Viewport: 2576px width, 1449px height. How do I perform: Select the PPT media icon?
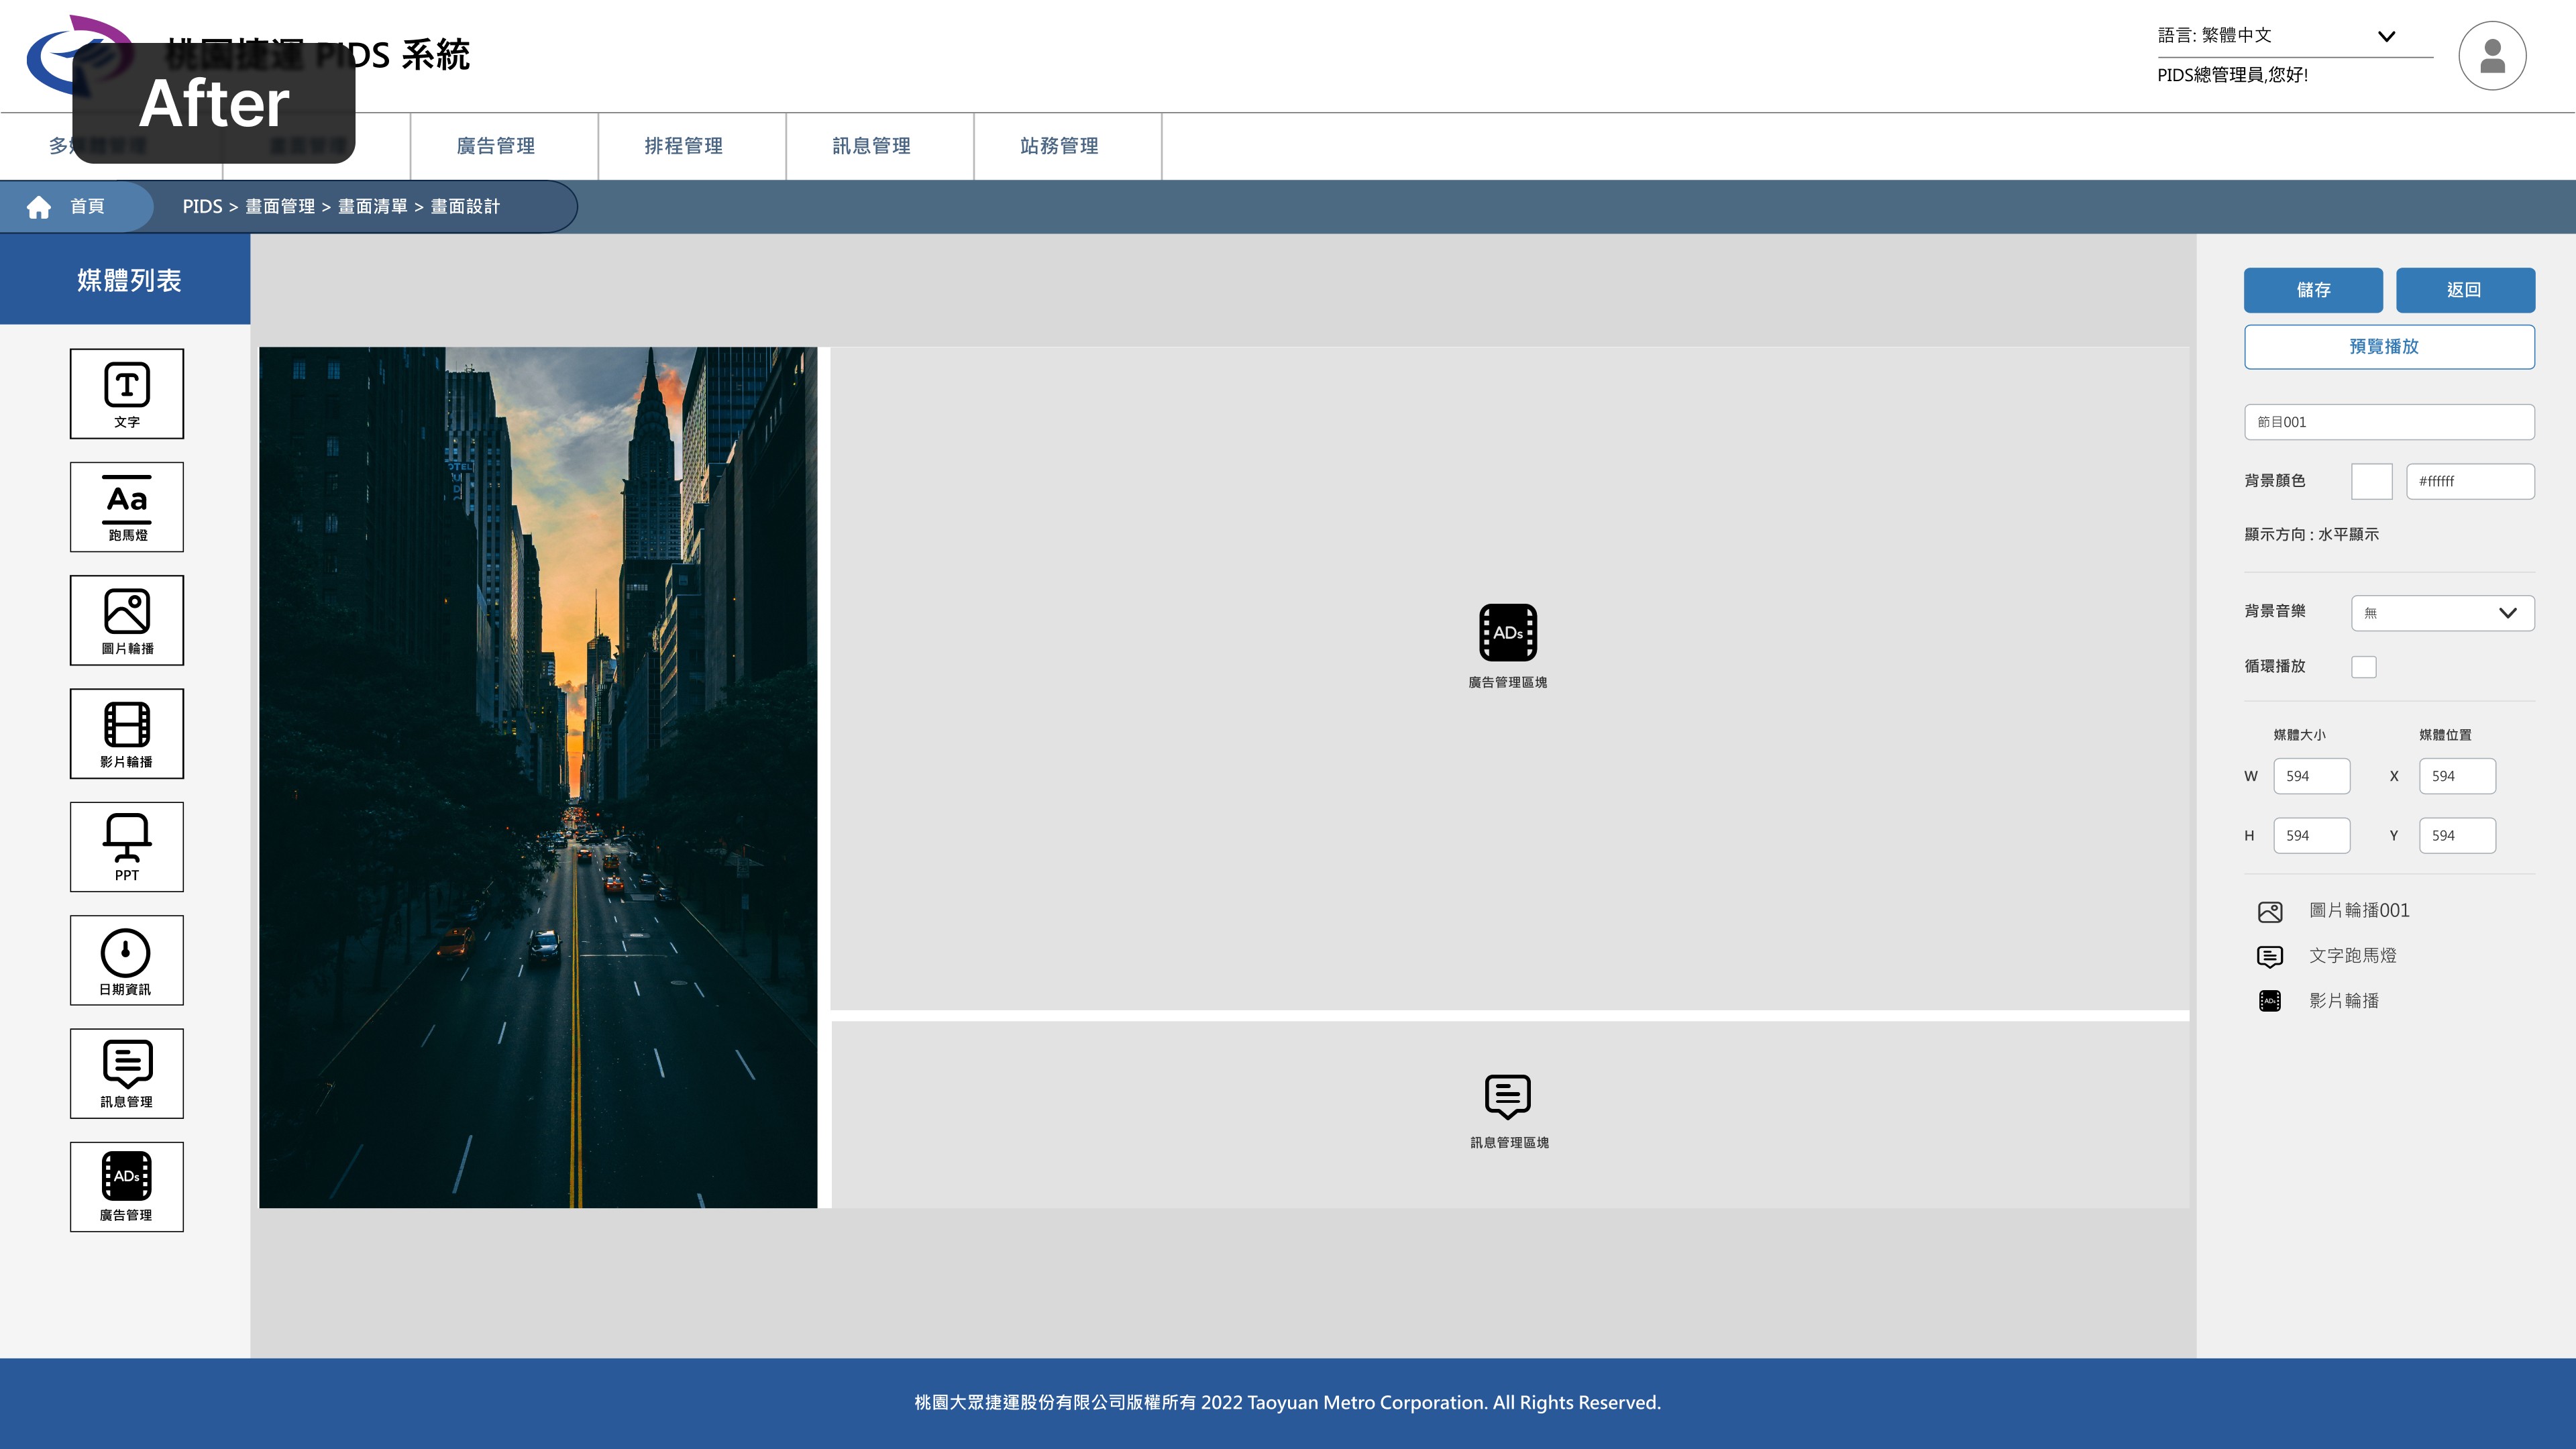click(x=127, y=846)
